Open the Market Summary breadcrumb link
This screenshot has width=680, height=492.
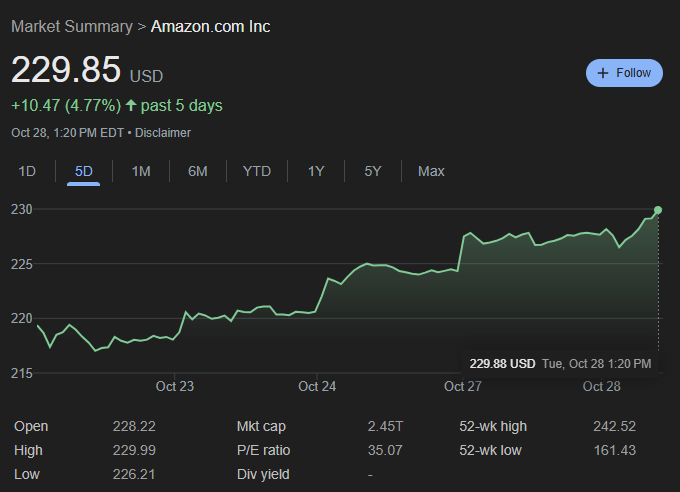click(x=72, y=26)
